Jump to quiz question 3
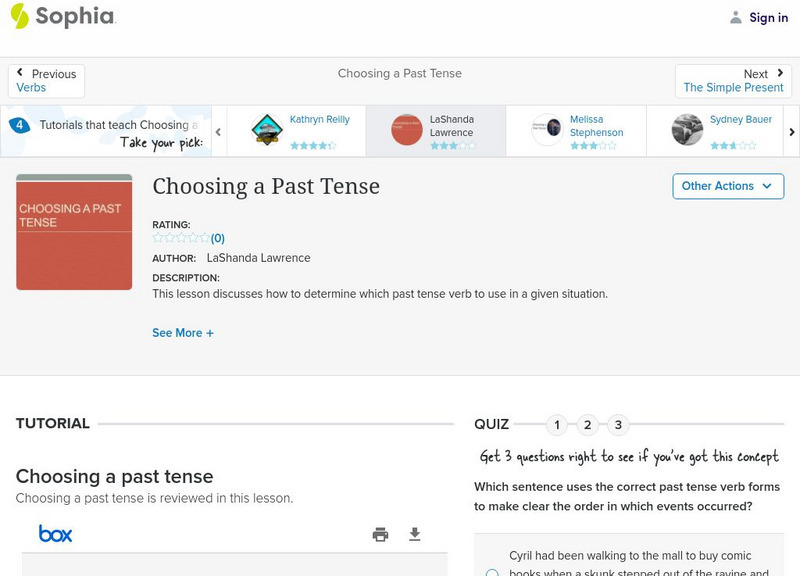The width and height of the screenshot is (800, 576). (618, 425)
